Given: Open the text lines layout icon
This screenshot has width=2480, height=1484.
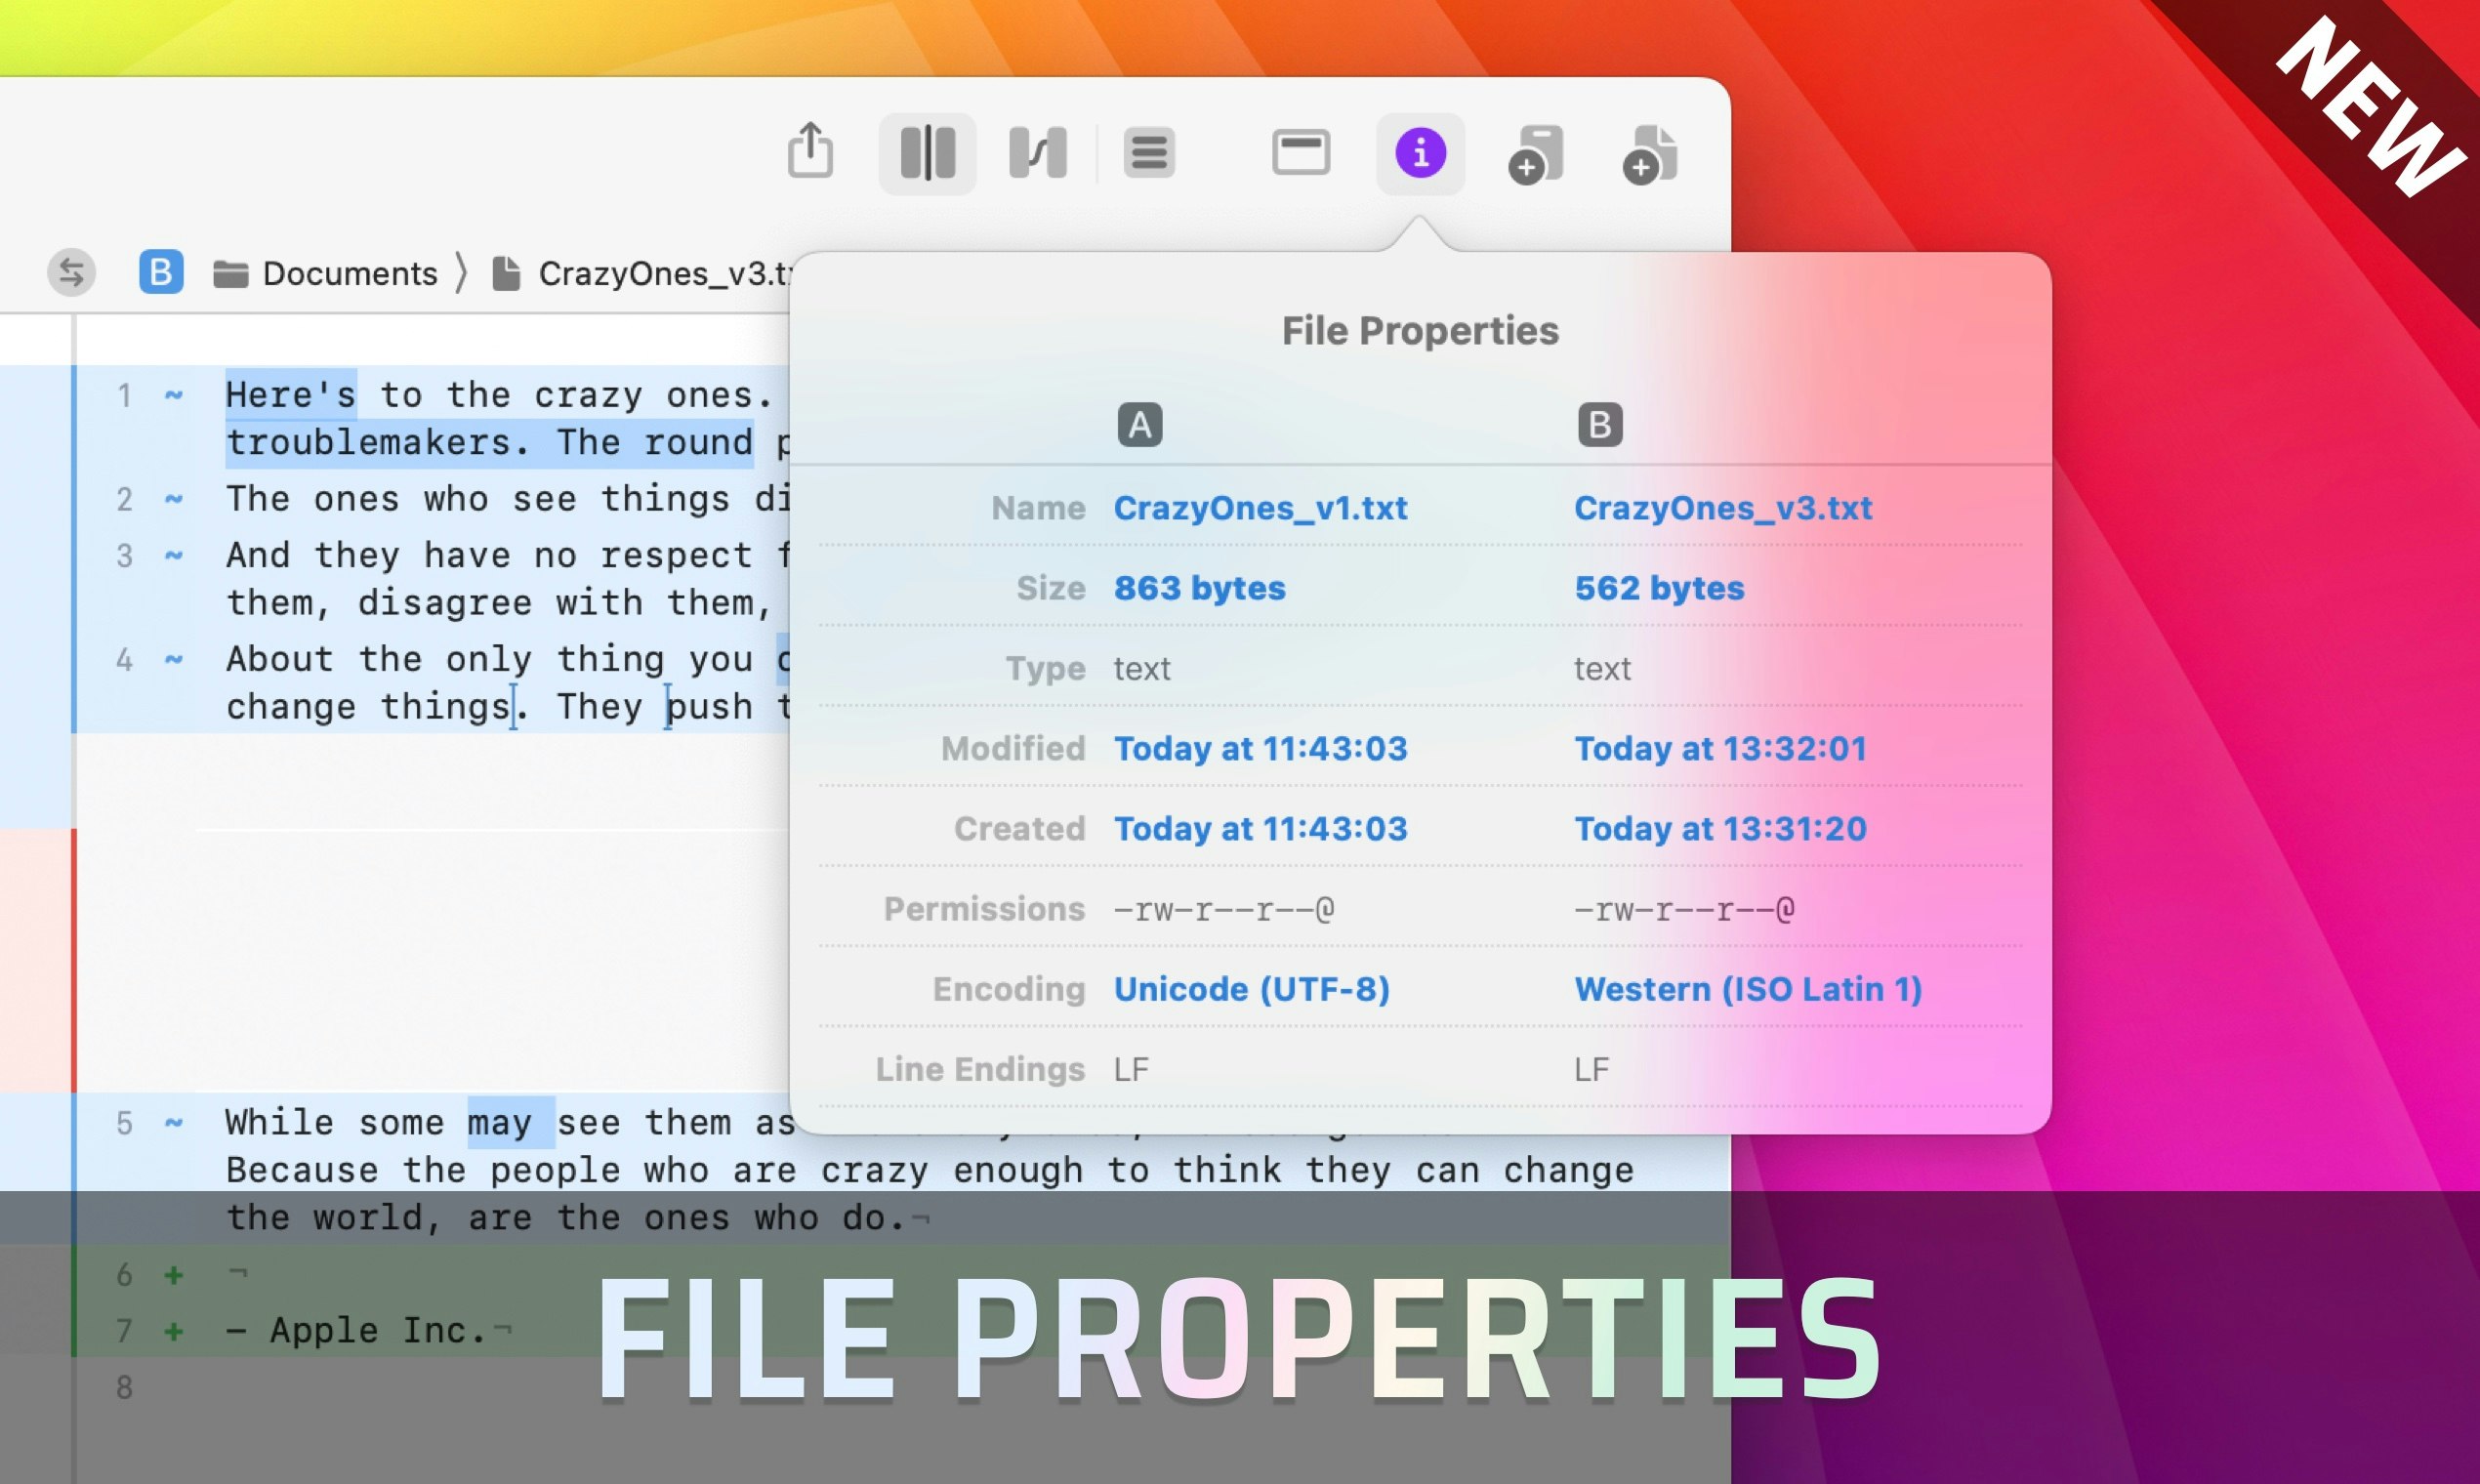Looking at the screenshot, I should (x=1148, y=153).
